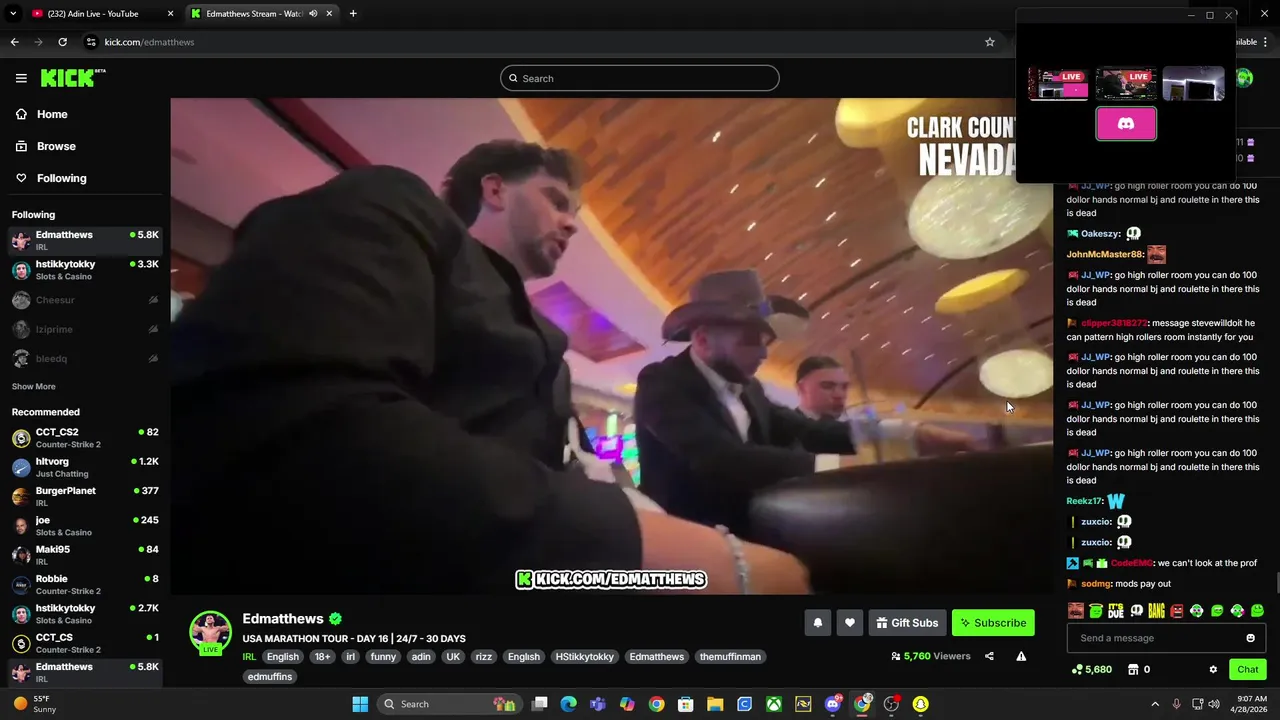1280x720 pixels.
Task: Mute the Edmatthews Stream tab audio
Action: pyautogui.click(x=313, y=14)
